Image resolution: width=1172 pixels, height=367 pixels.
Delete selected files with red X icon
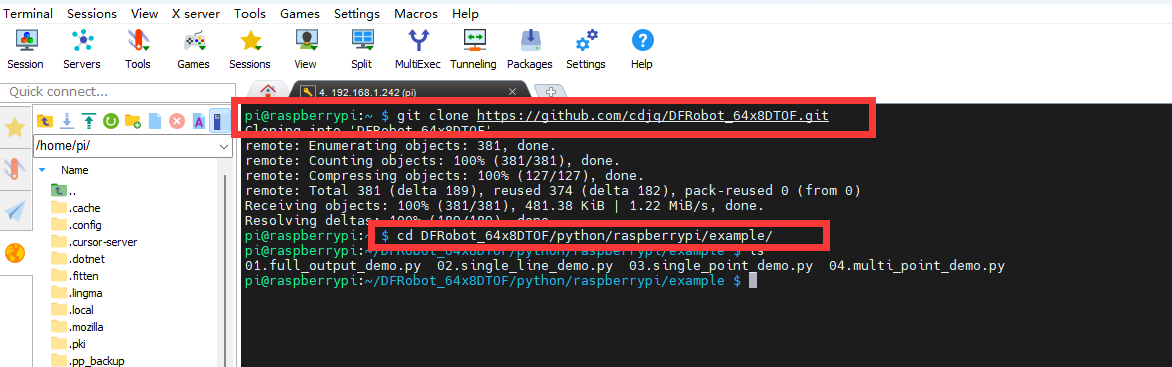click(x=177, y=120)
